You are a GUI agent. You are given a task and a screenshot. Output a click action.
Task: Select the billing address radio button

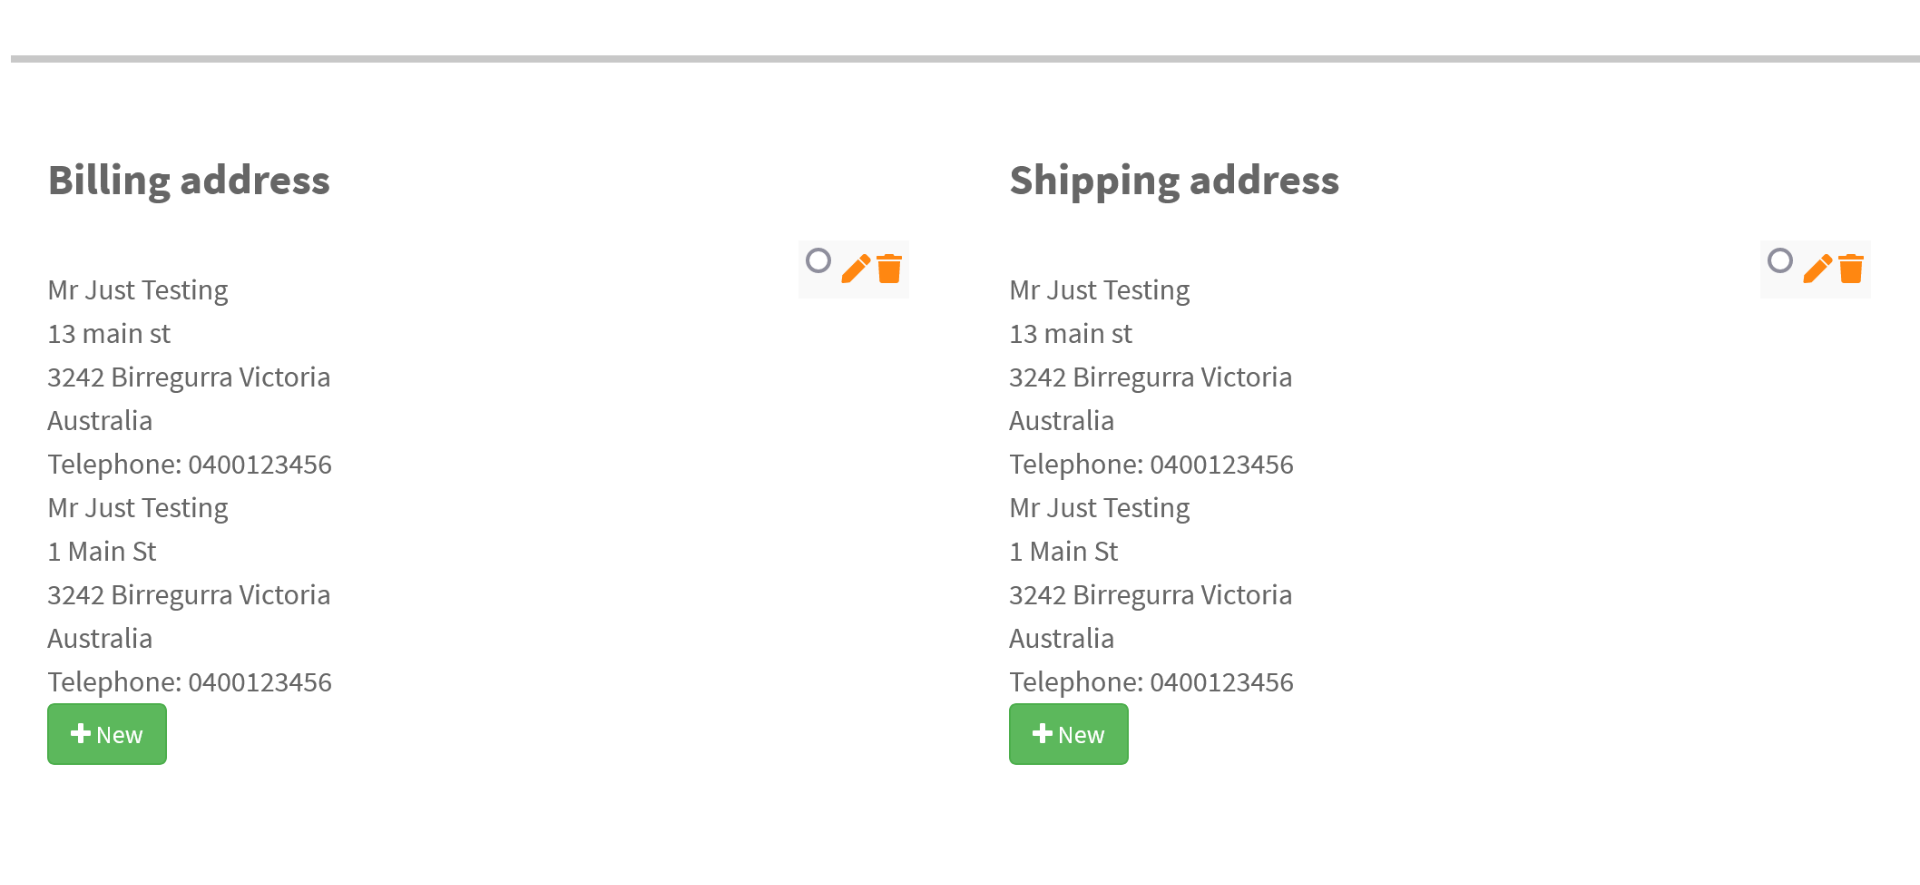pos(818,261)
